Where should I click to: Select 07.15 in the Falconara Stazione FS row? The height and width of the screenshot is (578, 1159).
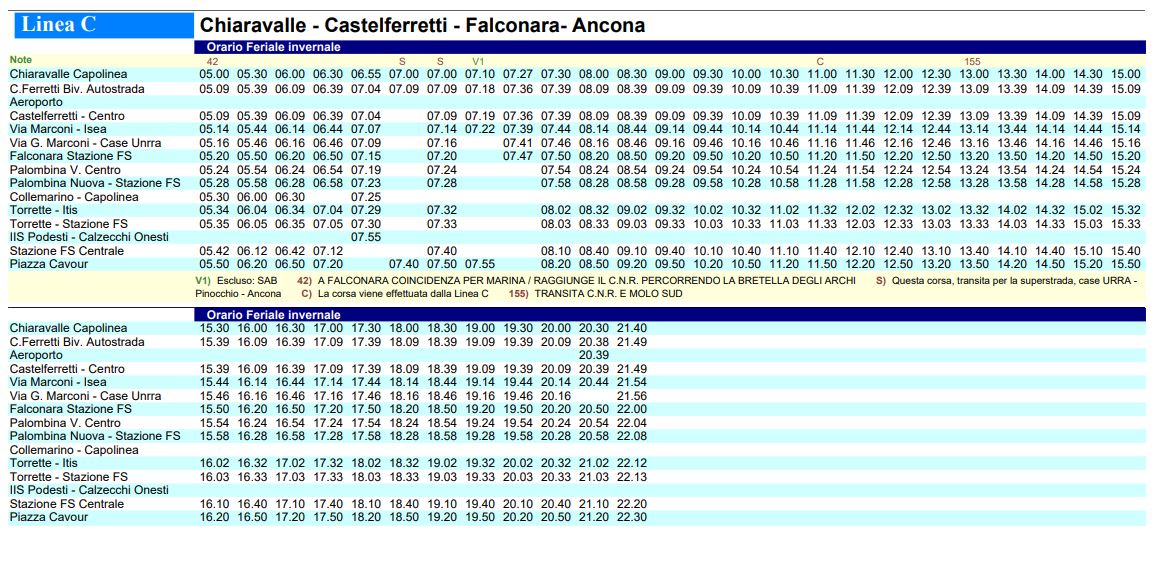click(x=366, y=157)
